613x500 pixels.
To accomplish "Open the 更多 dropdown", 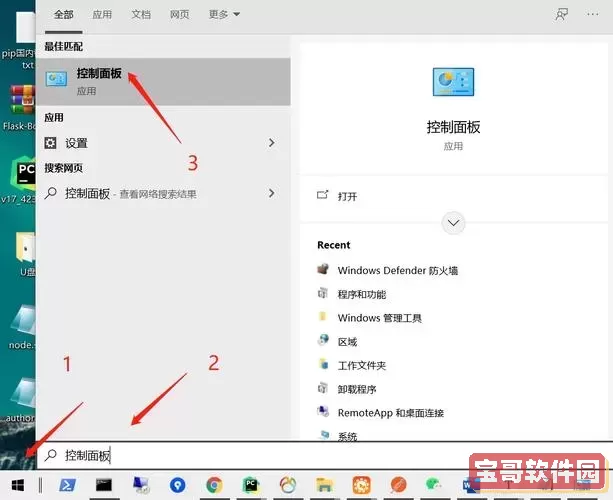I will (x=224, y=15).
